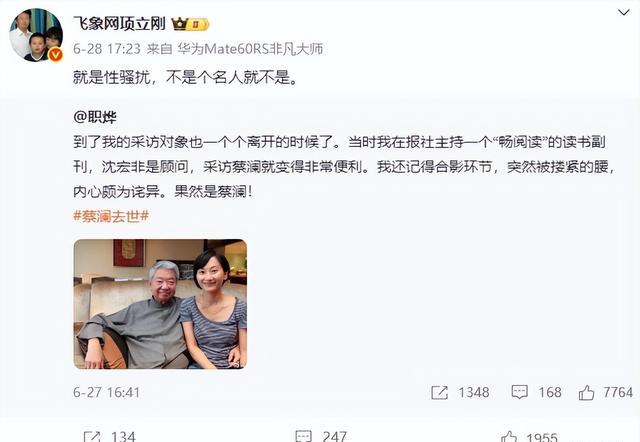This screenshot has width=640, height=442.
Task: Open the #蔡澜去世# hashtag topic
Action: coord(111,216)
